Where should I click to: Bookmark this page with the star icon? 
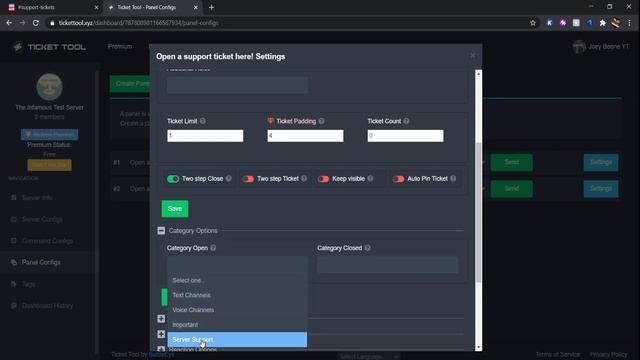tap(533, 23)
